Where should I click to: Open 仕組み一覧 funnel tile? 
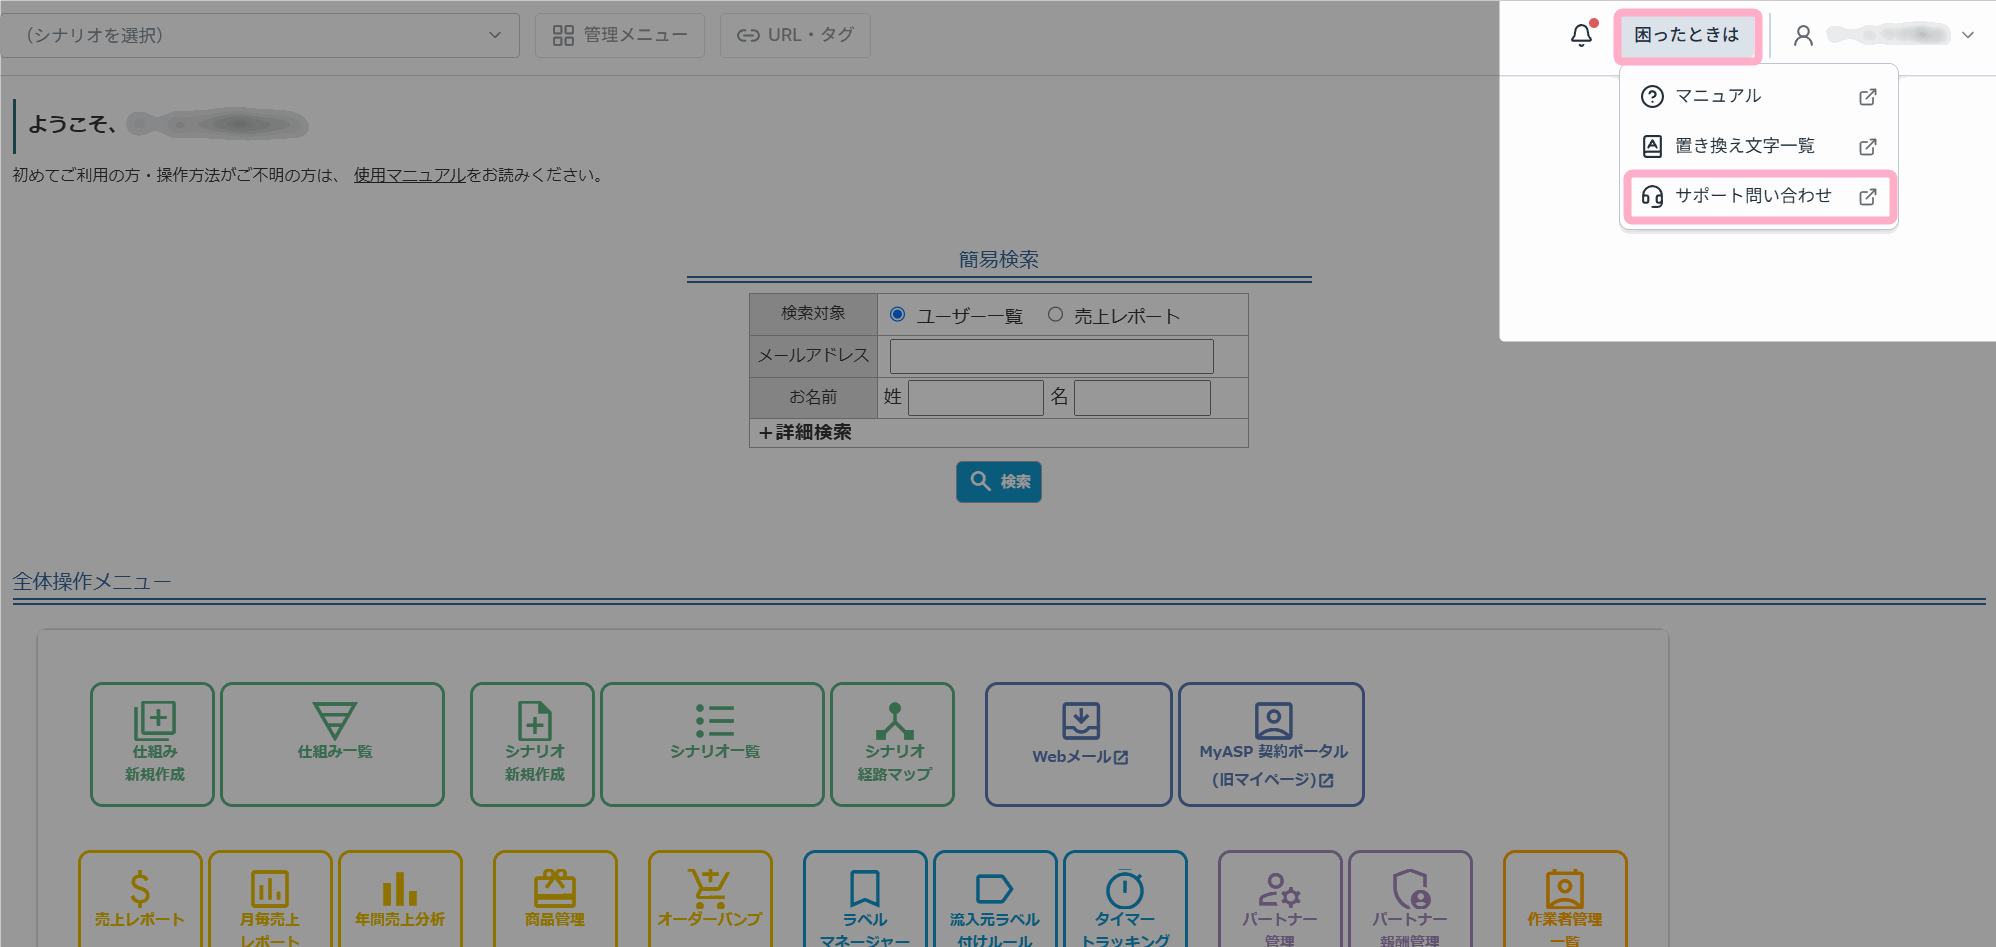pyautogui.click(x=333, y=744)
